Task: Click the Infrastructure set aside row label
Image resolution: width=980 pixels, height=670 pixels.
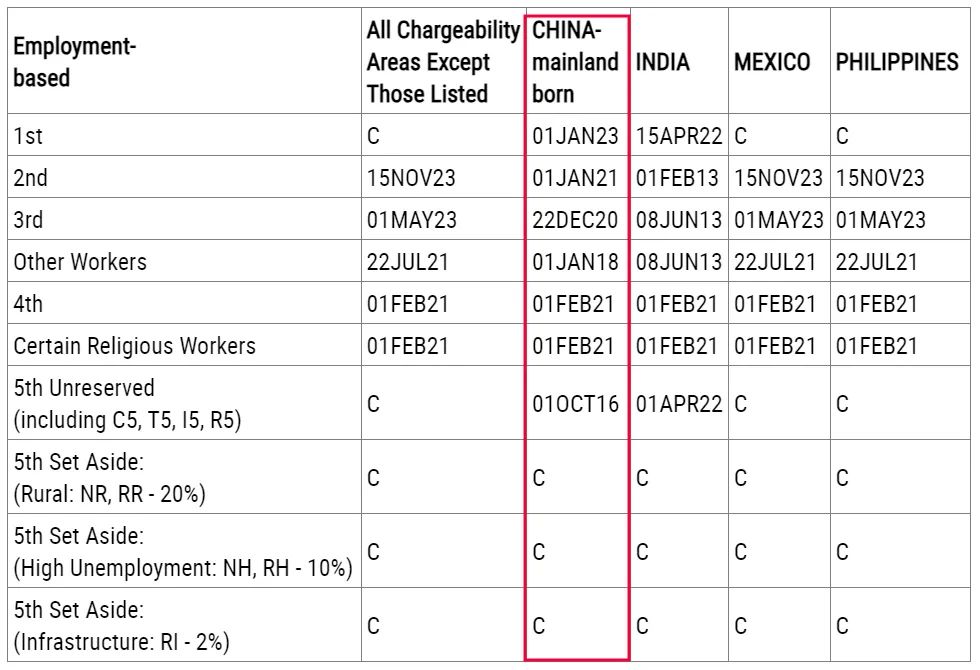Action: tap(121, 626)
